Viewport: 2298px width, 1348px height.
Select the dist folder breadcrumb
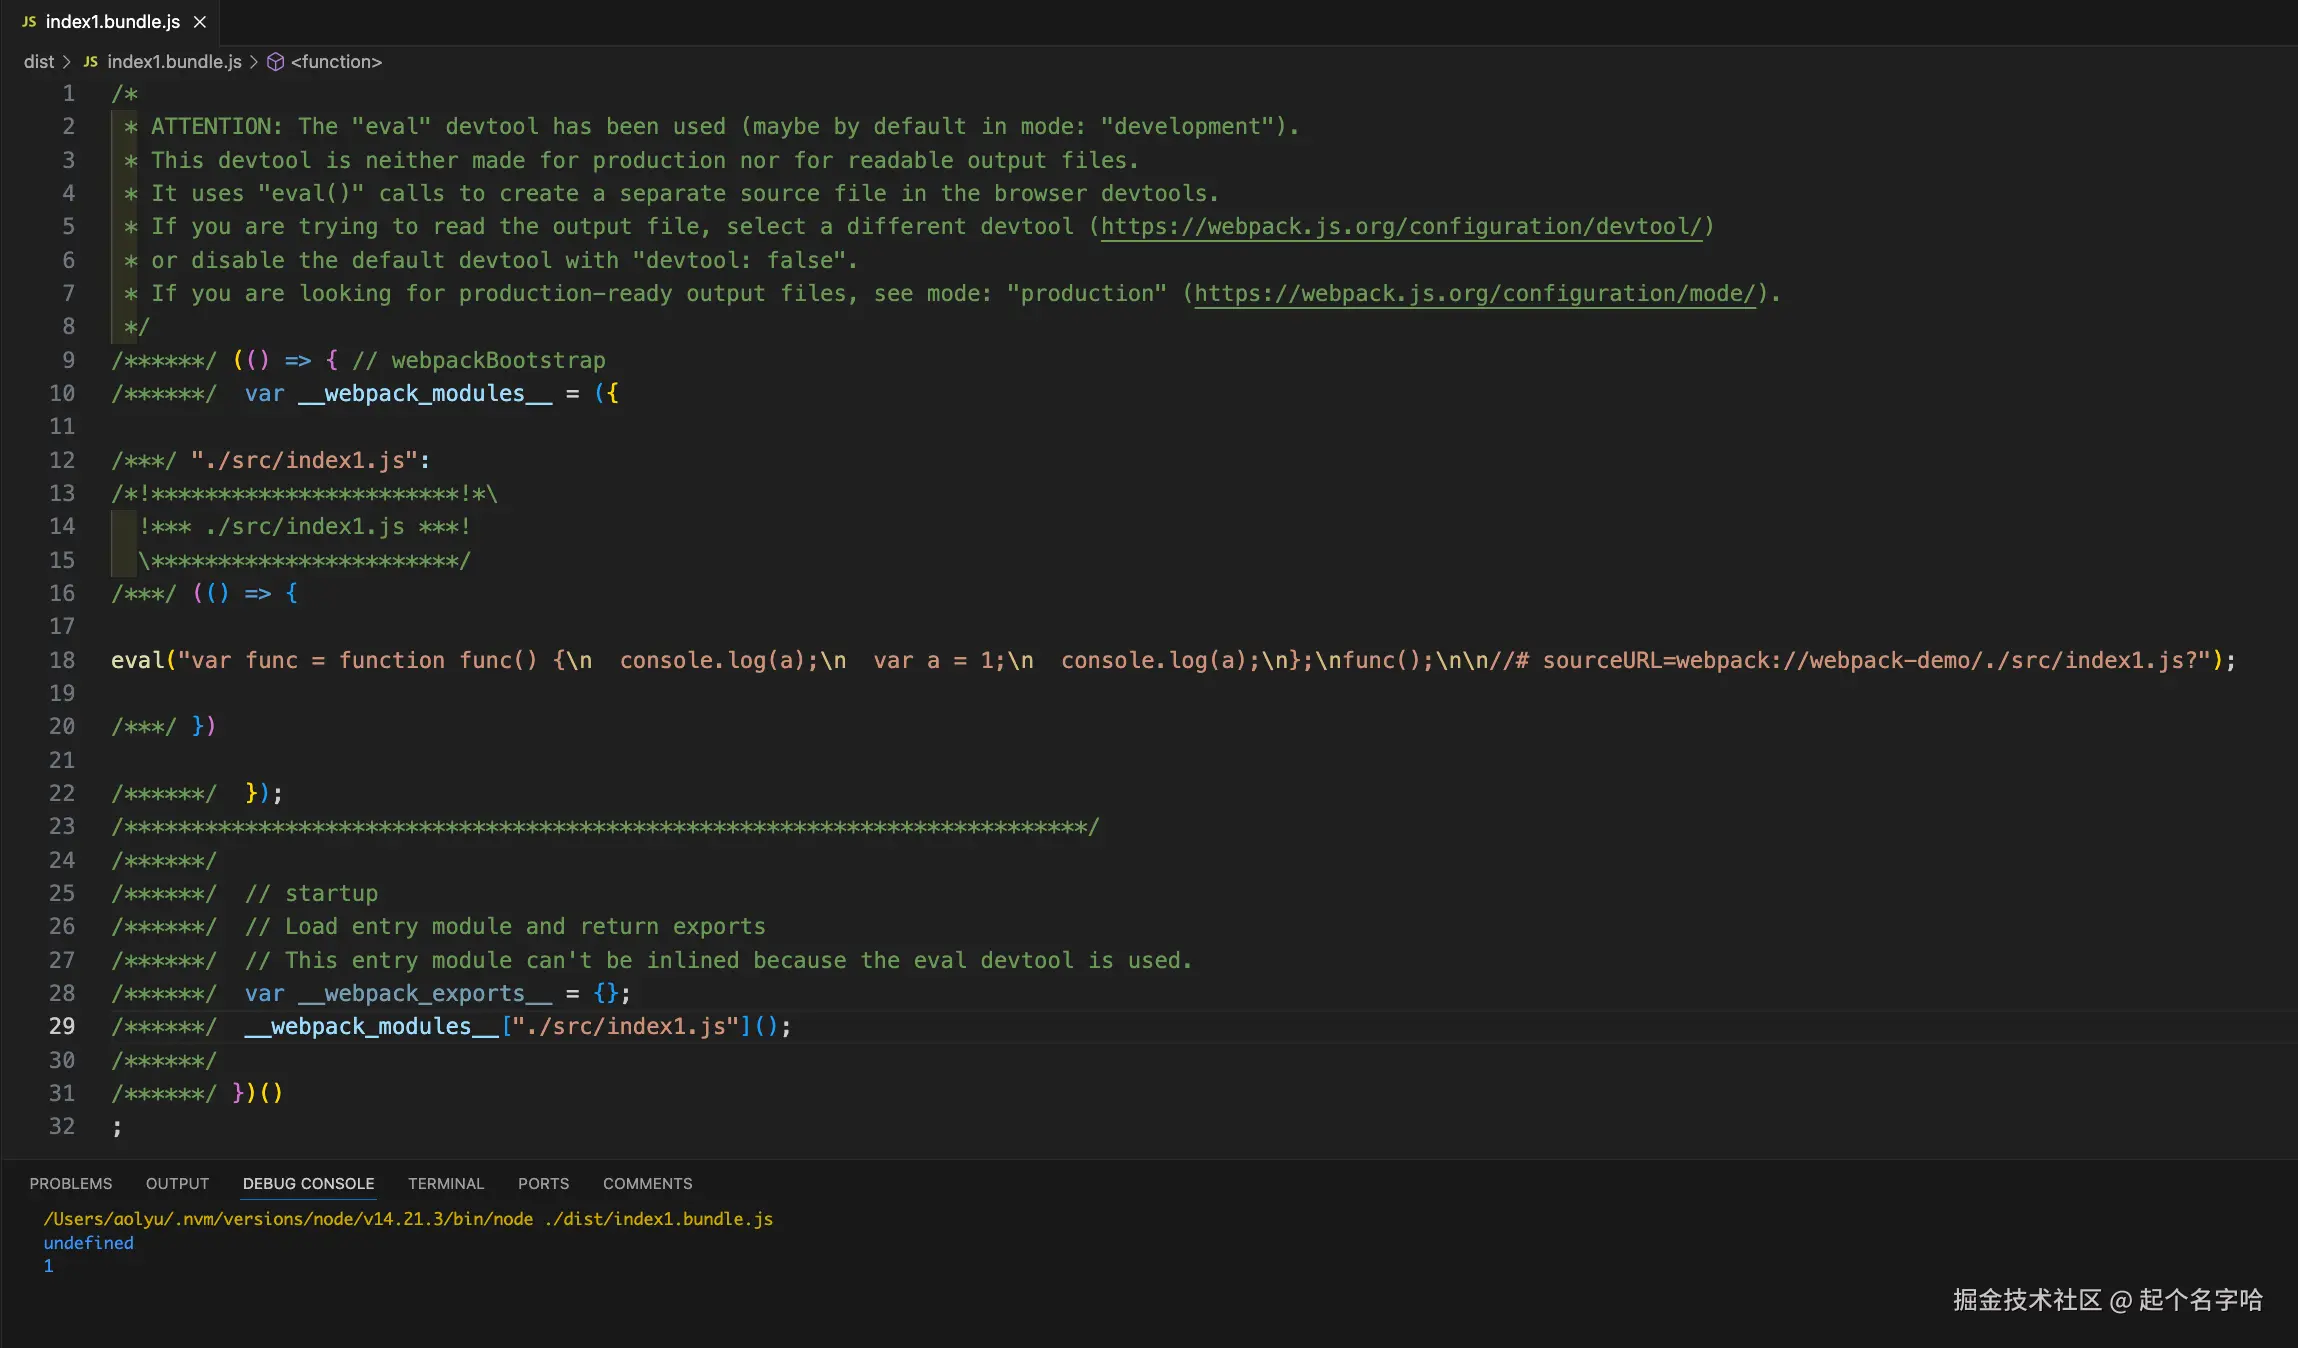click(x=39, y=62)
